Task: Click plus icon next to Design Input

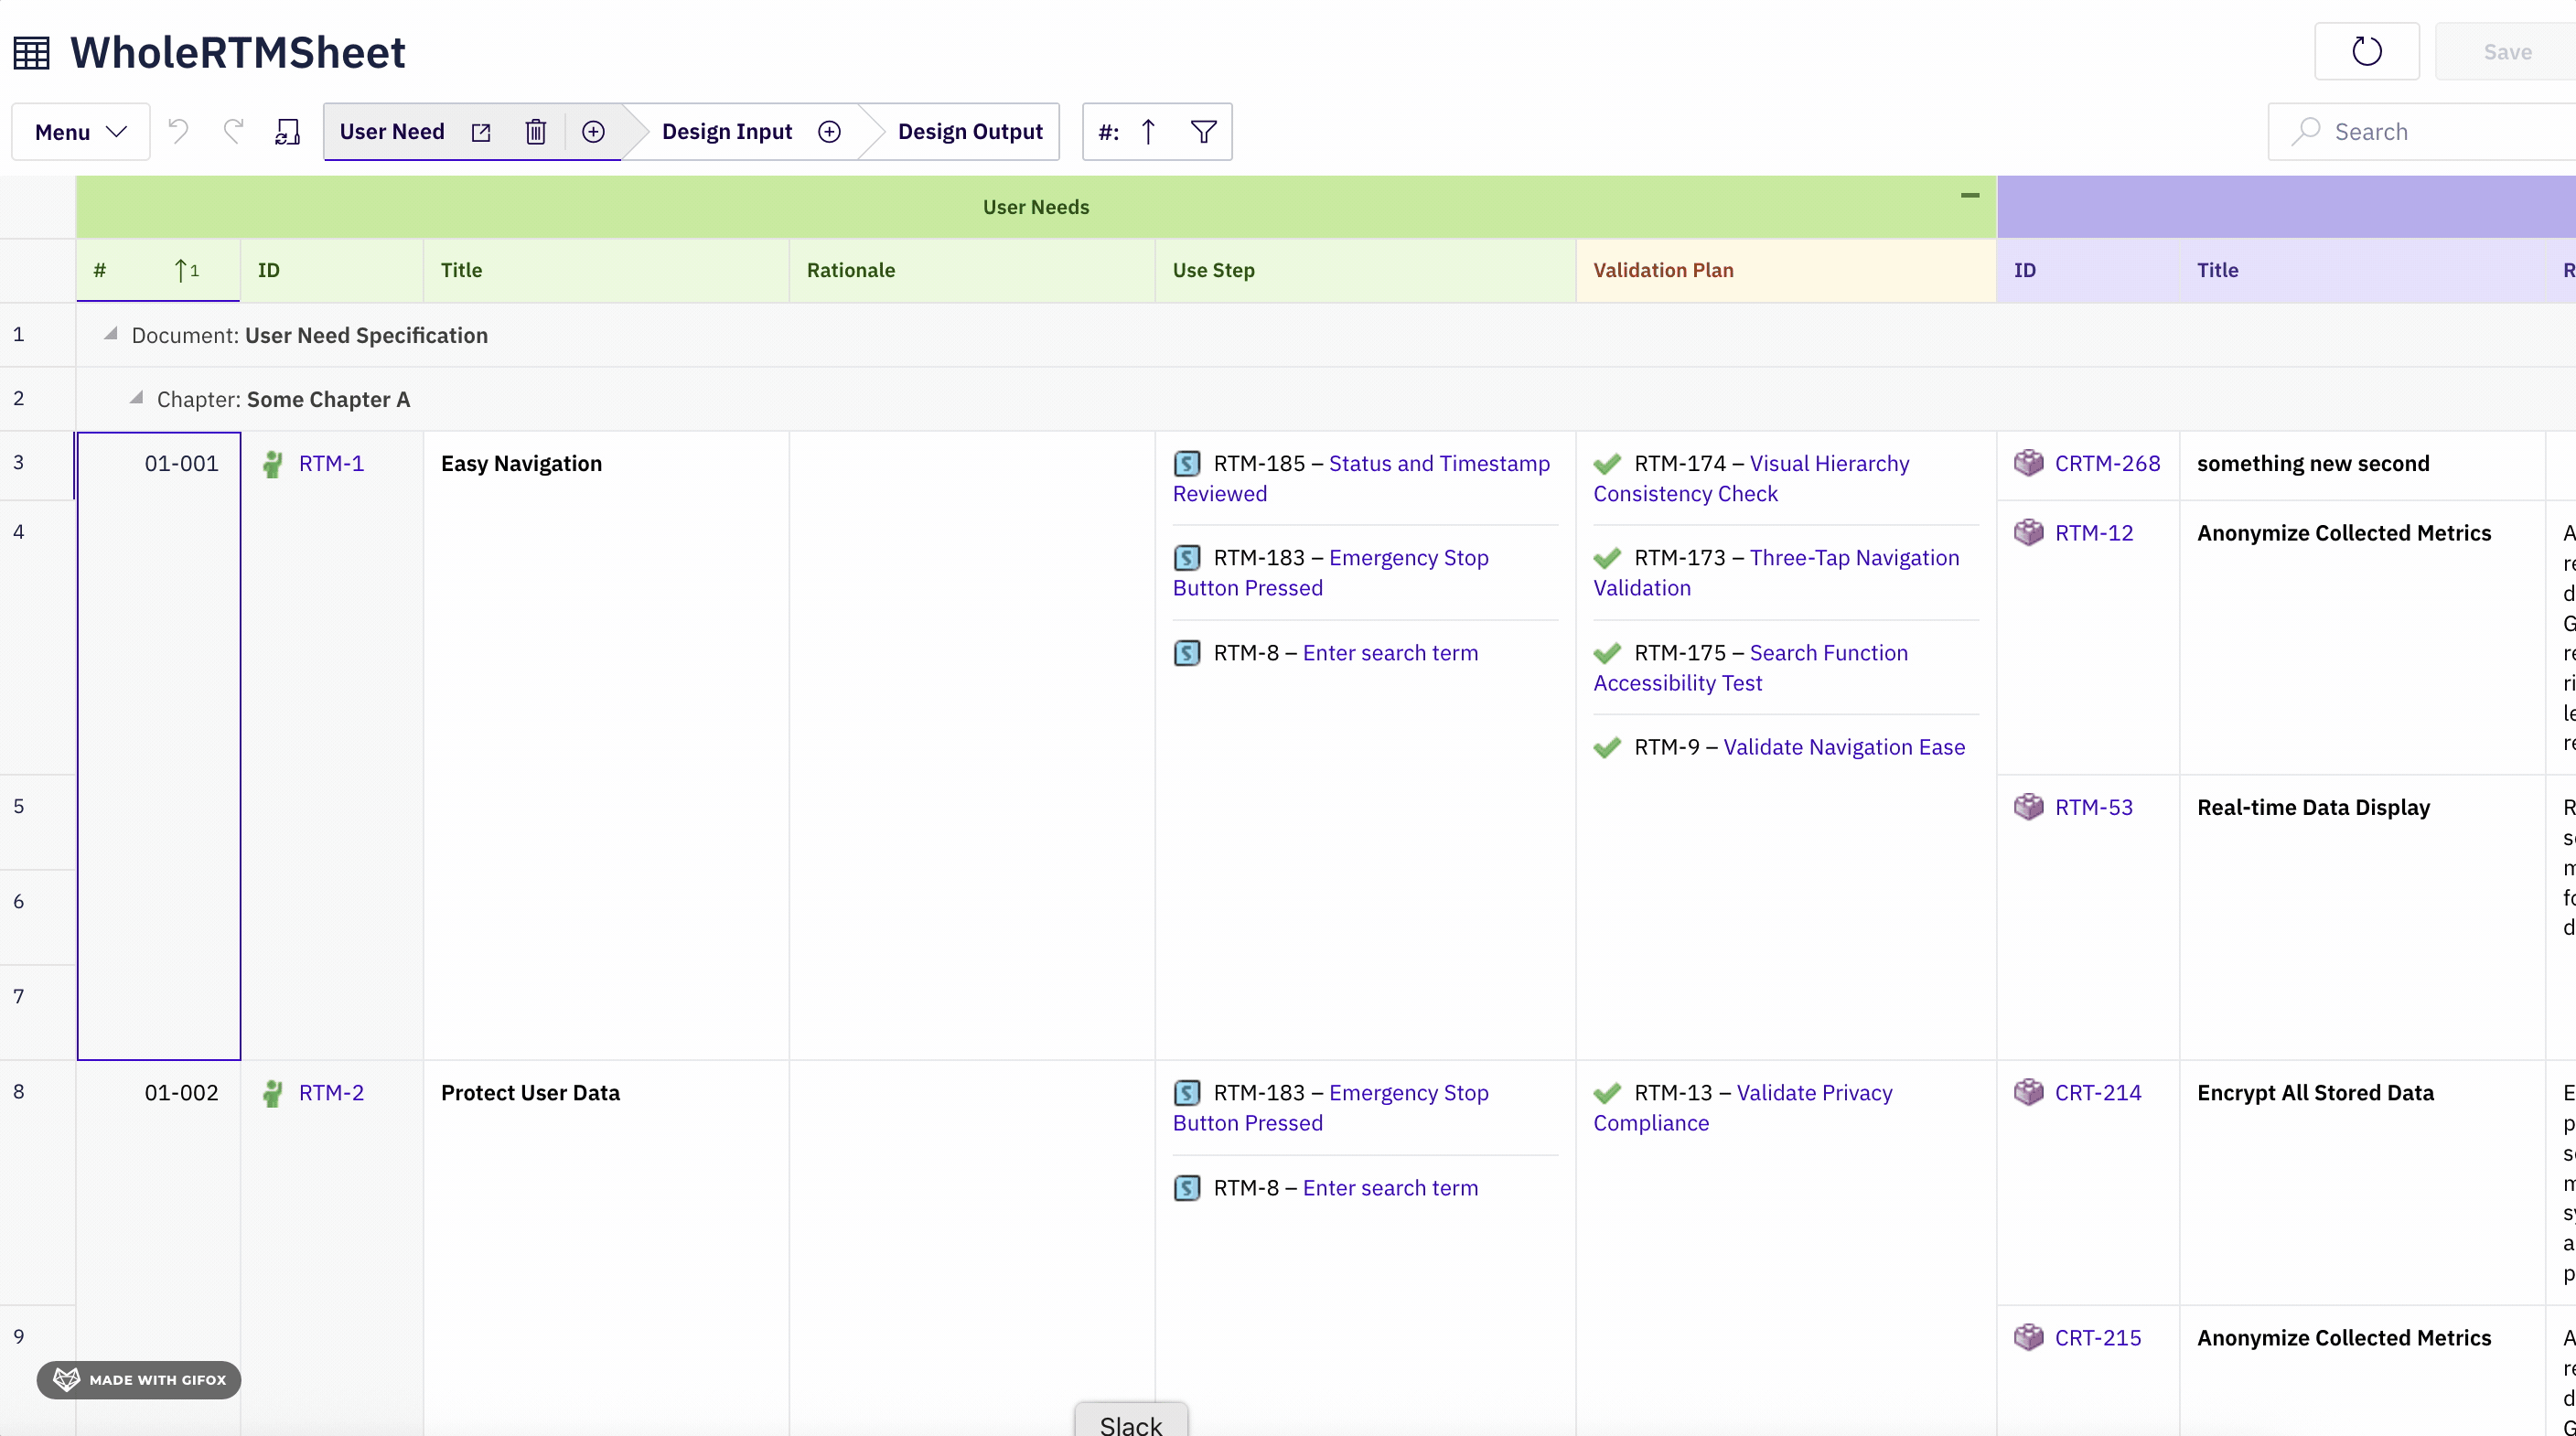Action: pyautogui.click(x=829, y=132)
